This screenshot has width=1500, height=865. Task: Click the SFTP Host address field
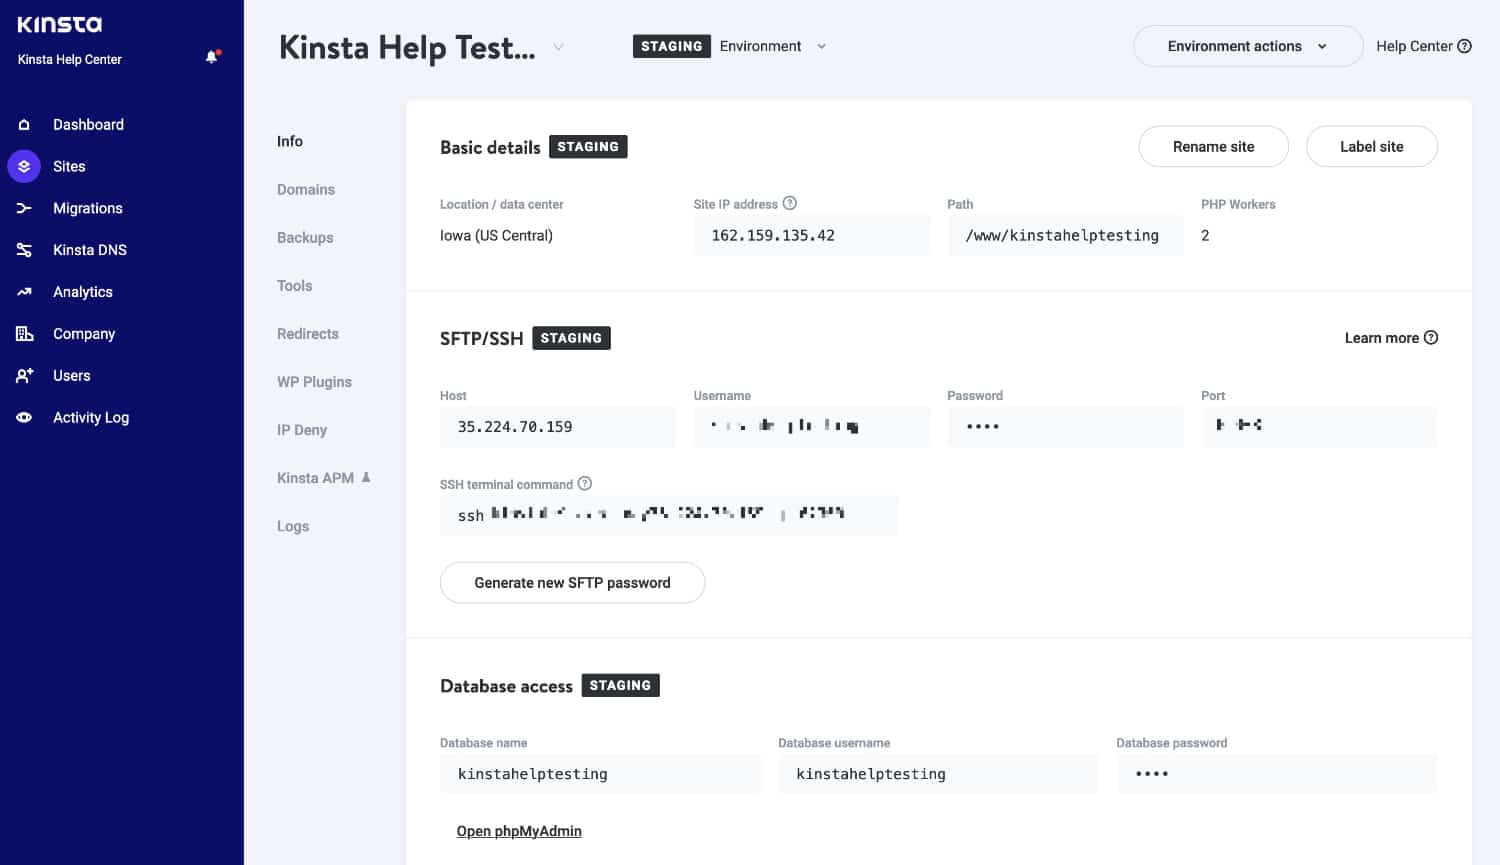(x=557, y=427)
